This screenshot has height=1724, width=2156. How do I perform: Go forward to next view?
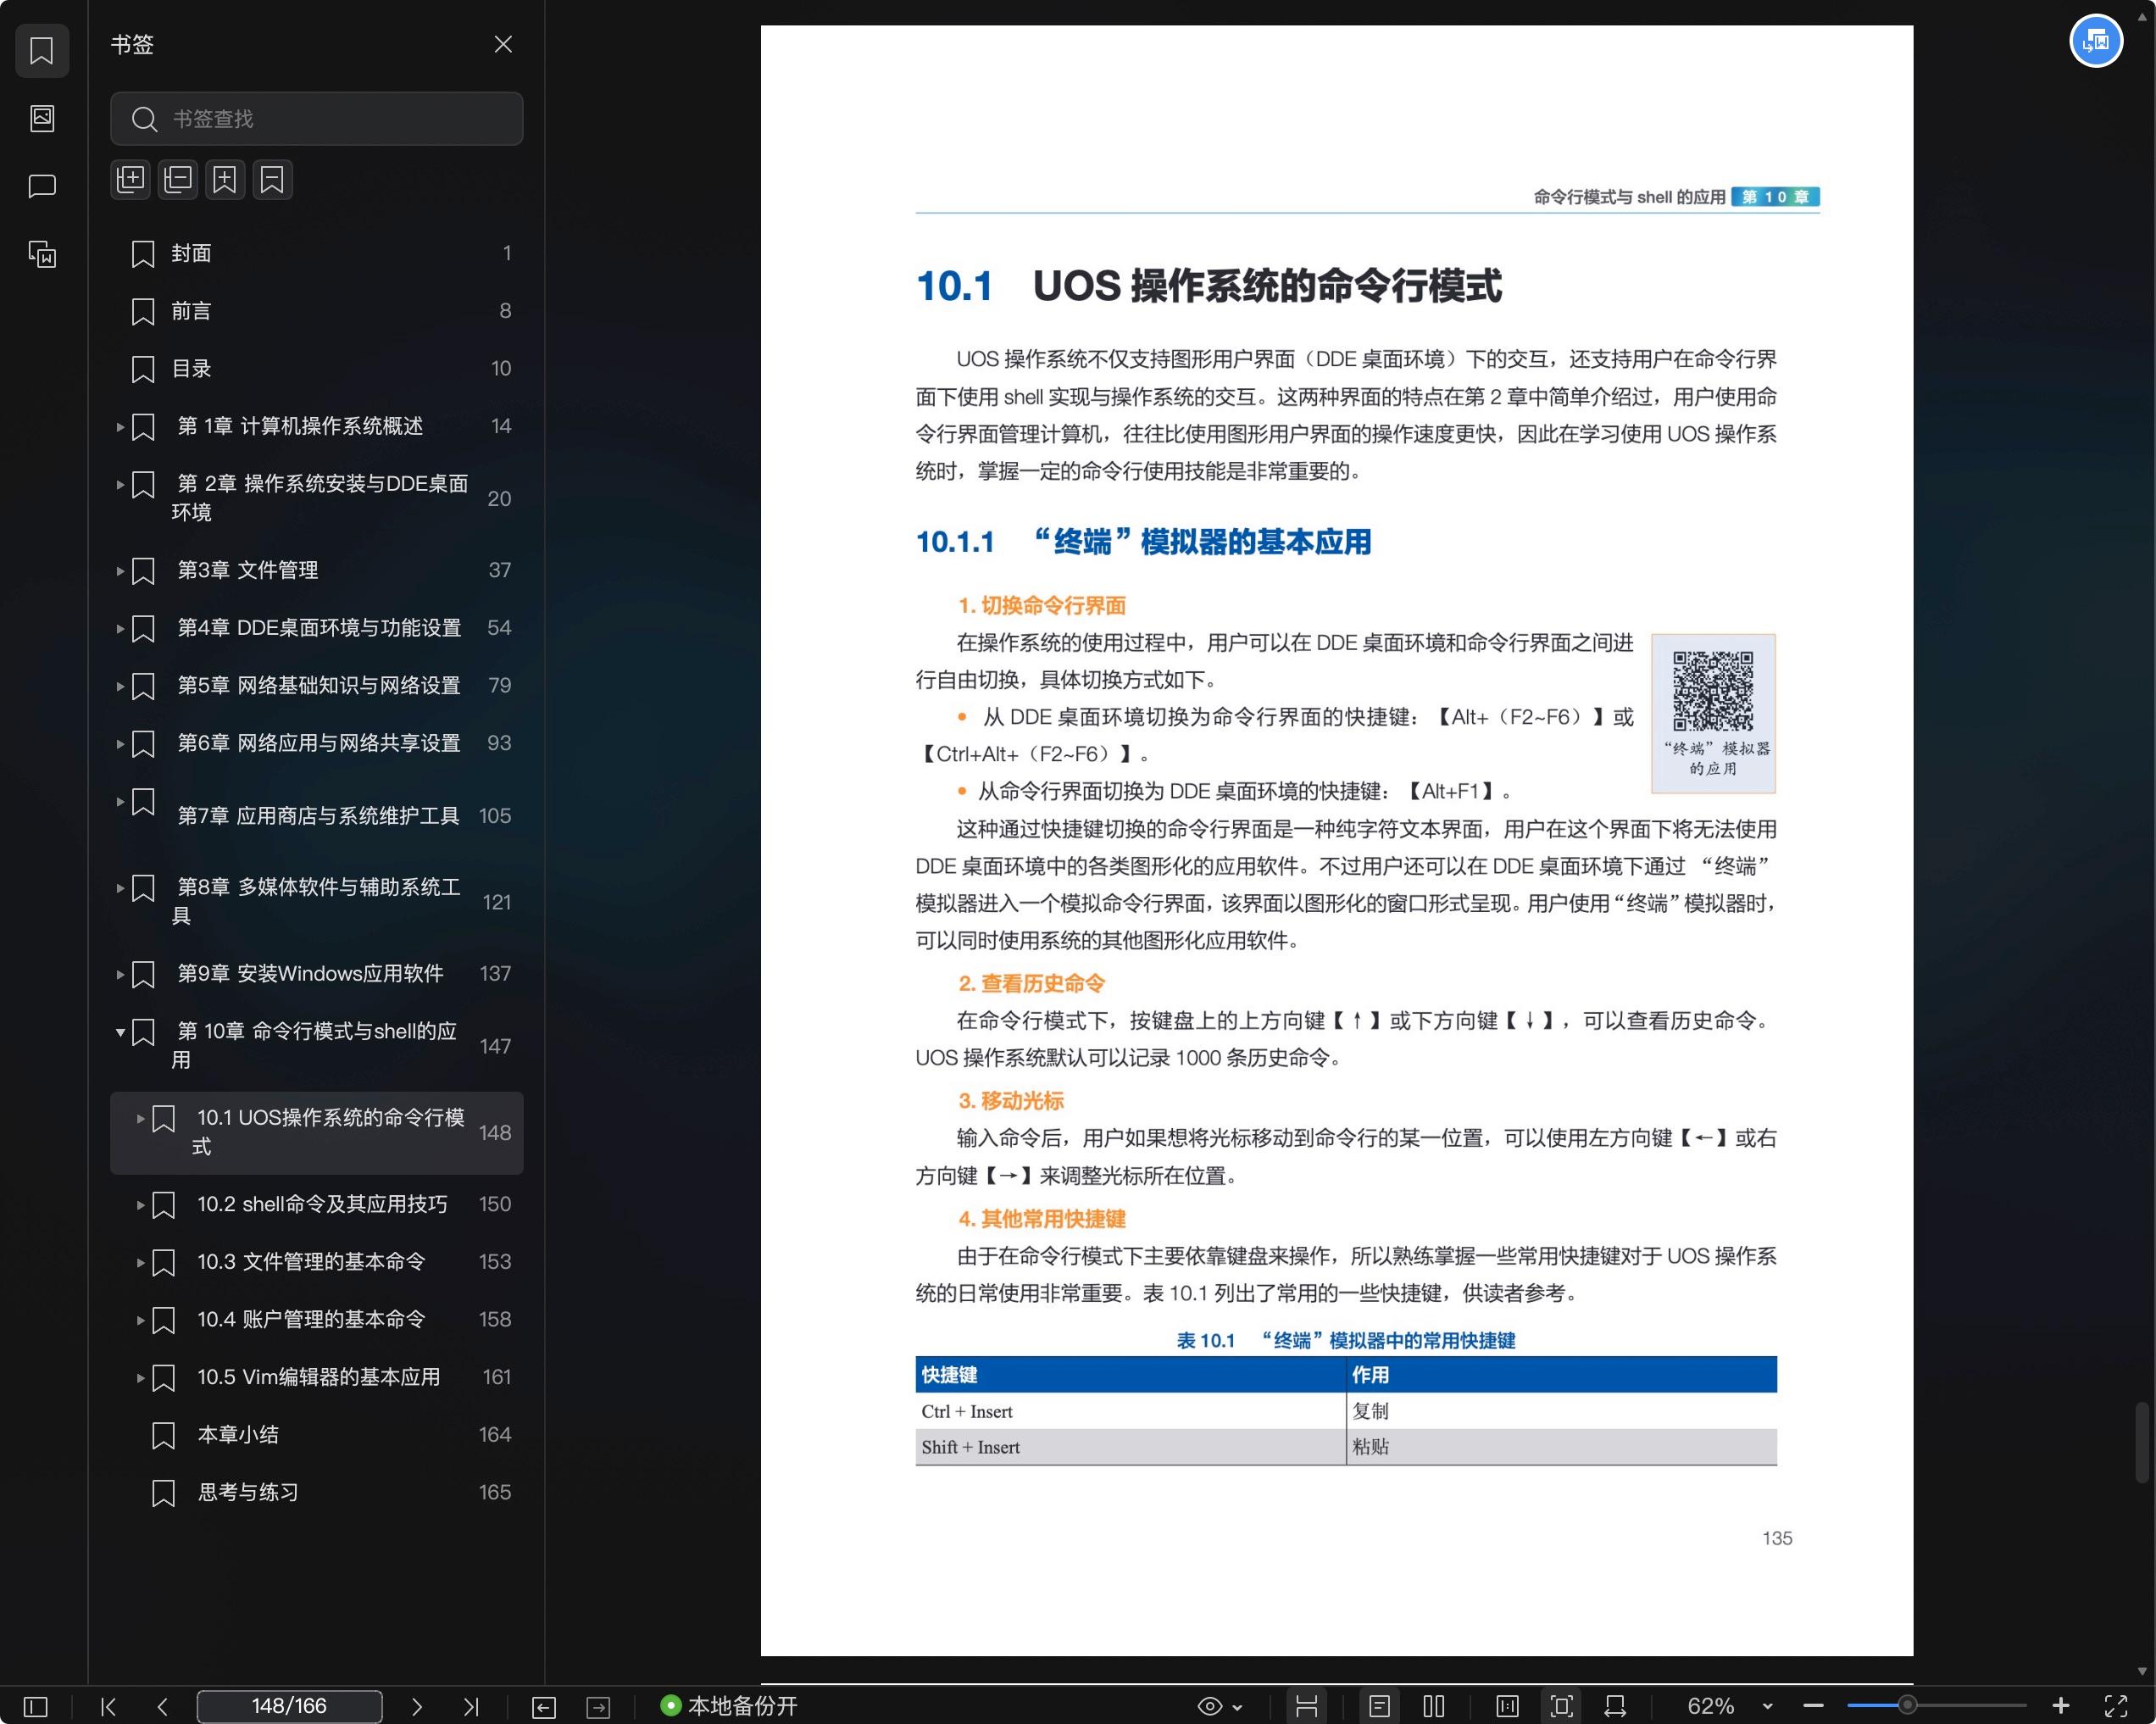(x=598, y=1707)
